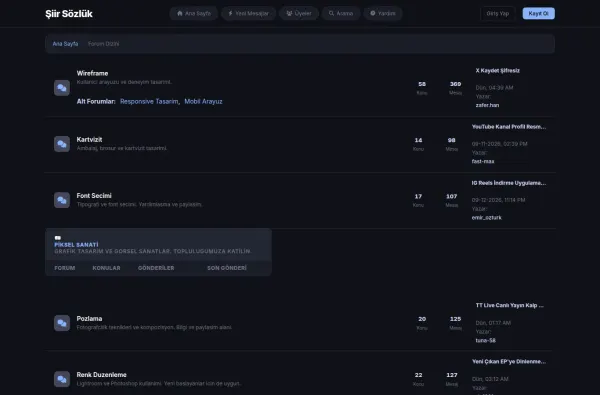Click the help icon in Yardım
The image size is (600, 395).
pyautogui.click(x=373, y=13)
